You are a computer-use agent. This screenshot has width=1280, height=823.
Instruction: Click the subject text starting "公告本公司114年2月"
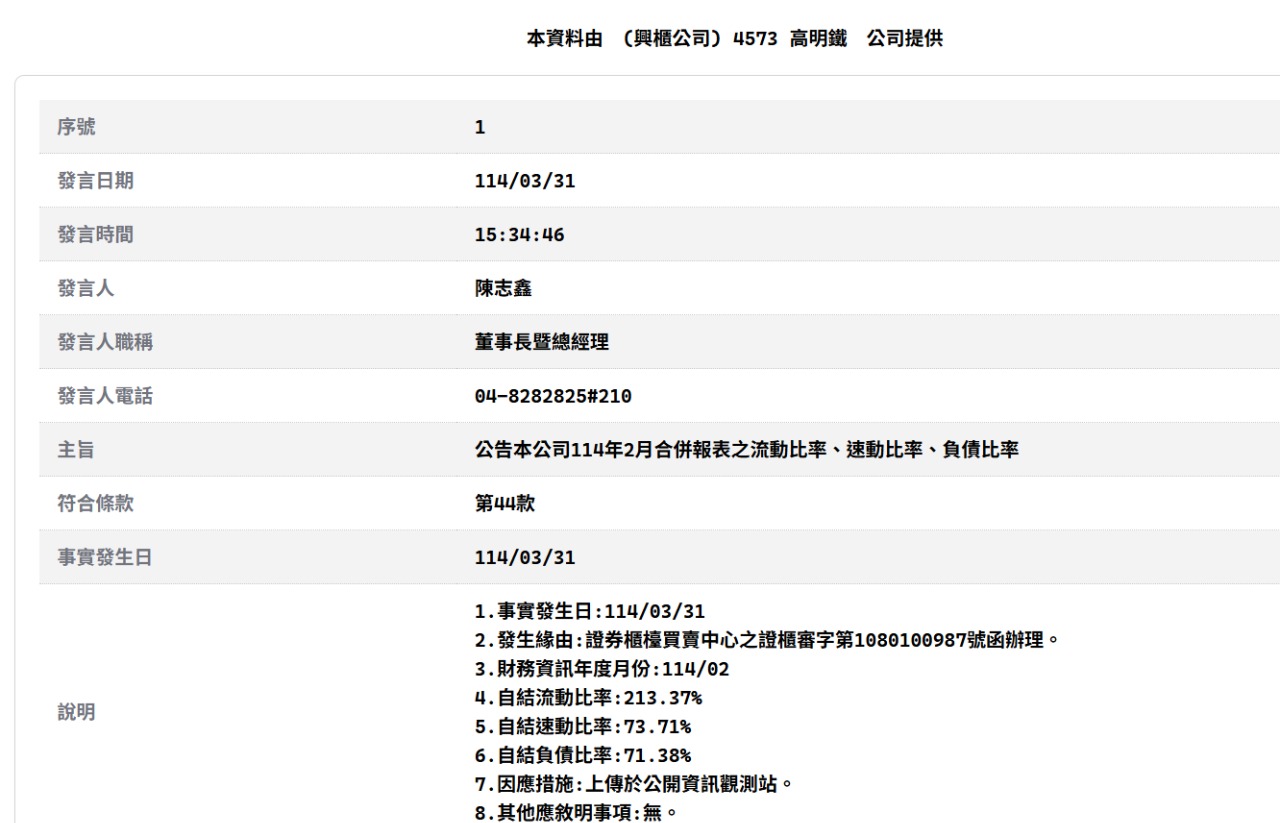point(746,451)
